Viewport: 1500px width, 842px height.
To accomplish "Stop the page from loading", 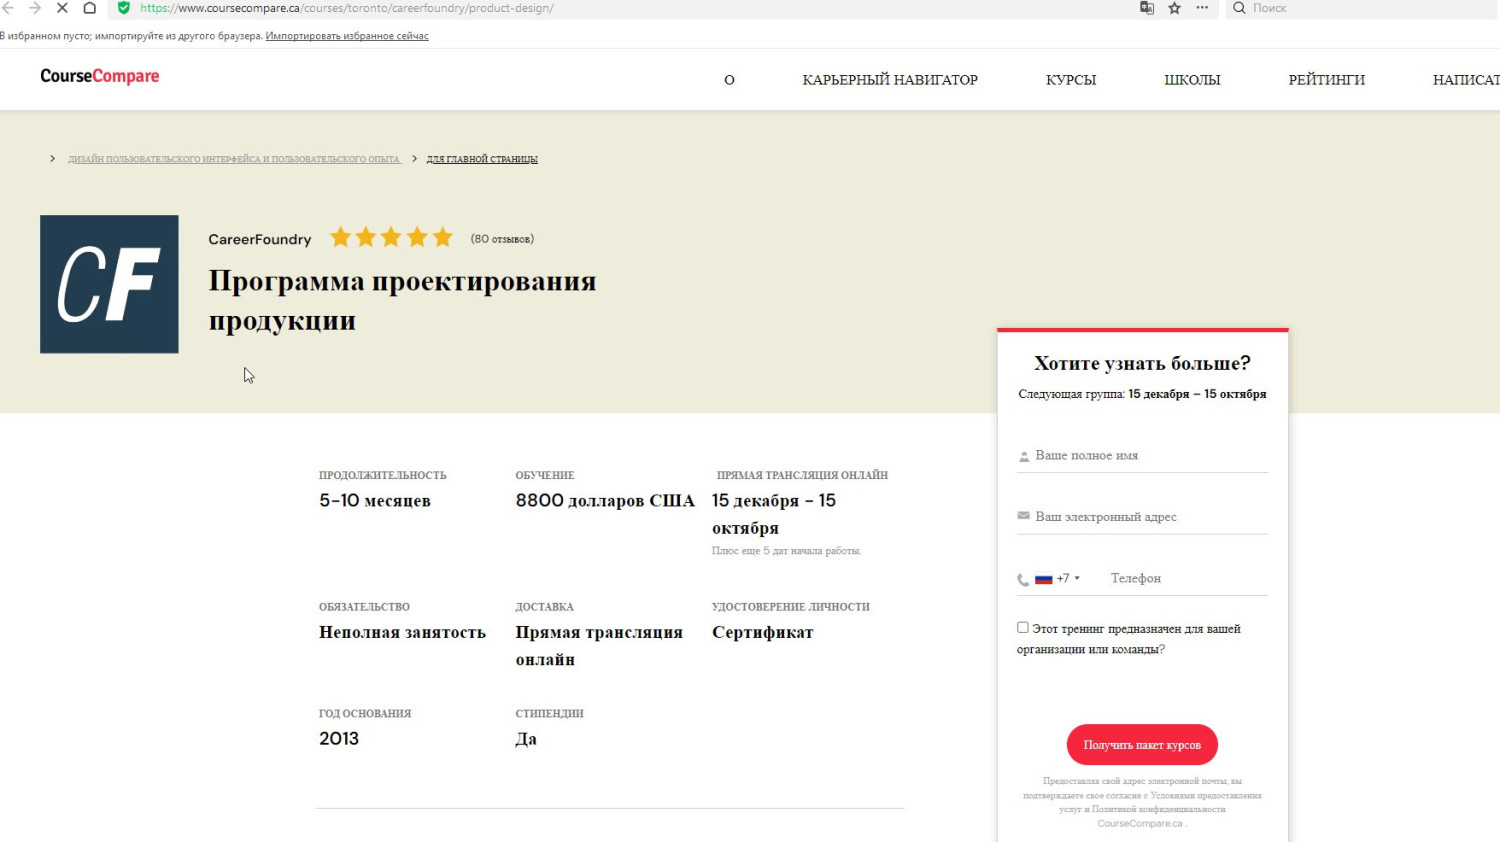I will click(x=62, y=8).
